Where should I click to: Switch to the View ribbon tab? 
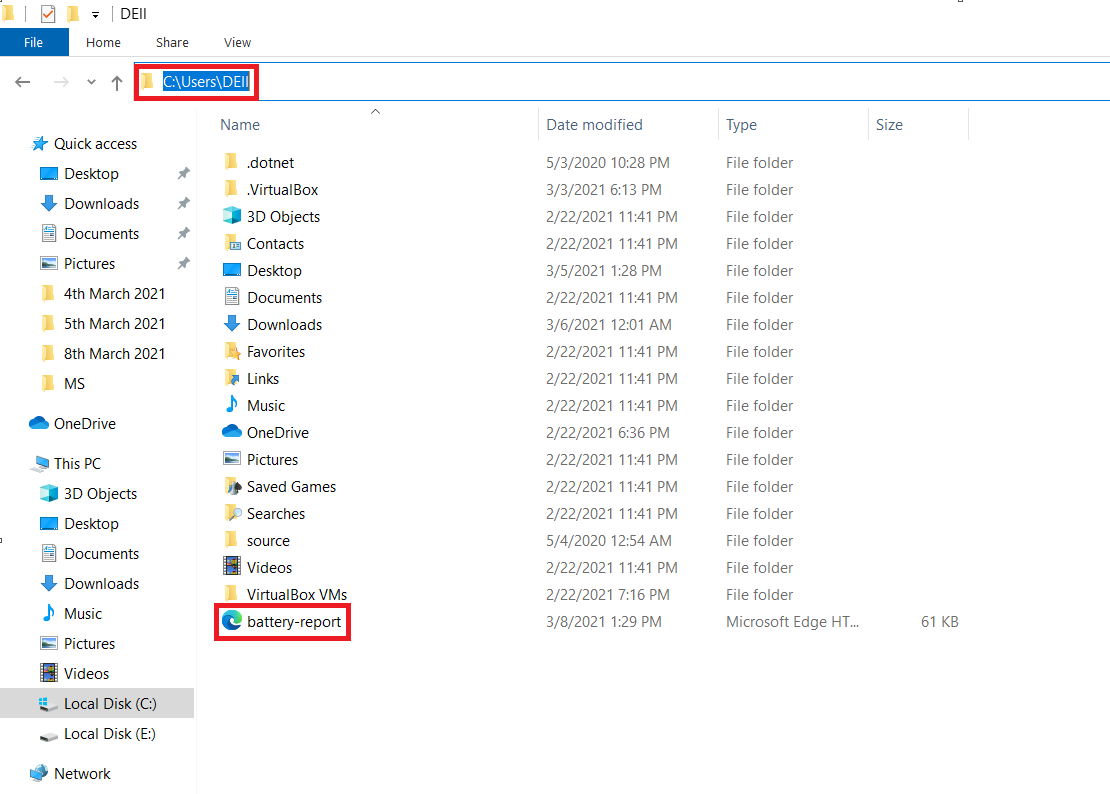(x=237, y=42)
